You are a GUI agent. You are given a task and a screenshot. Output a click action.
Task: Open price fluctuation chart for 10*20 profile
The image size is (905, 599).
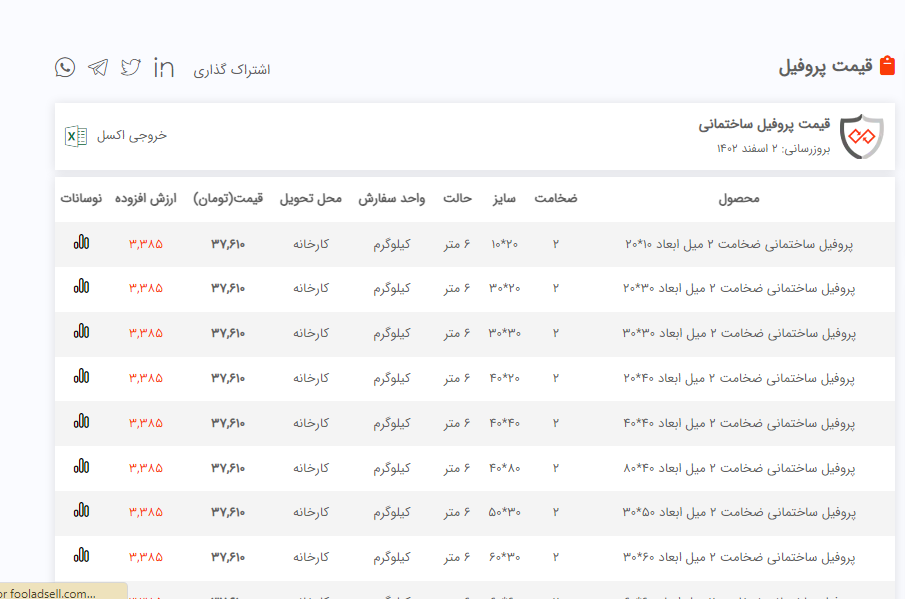click(81, 242)
